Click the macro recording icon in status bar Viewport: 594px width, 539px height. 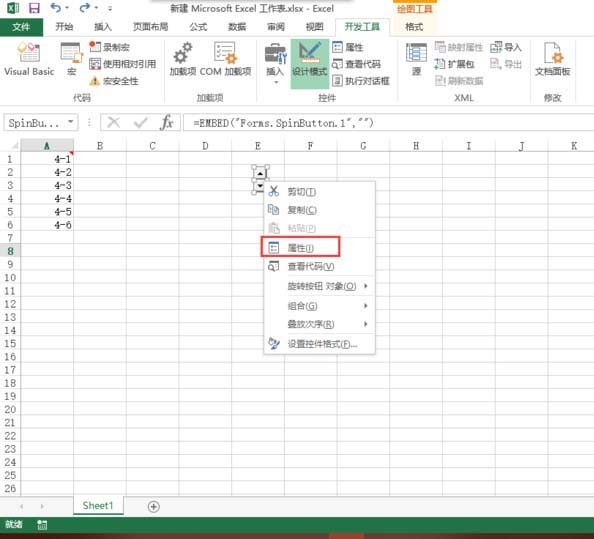coord(42,525)
